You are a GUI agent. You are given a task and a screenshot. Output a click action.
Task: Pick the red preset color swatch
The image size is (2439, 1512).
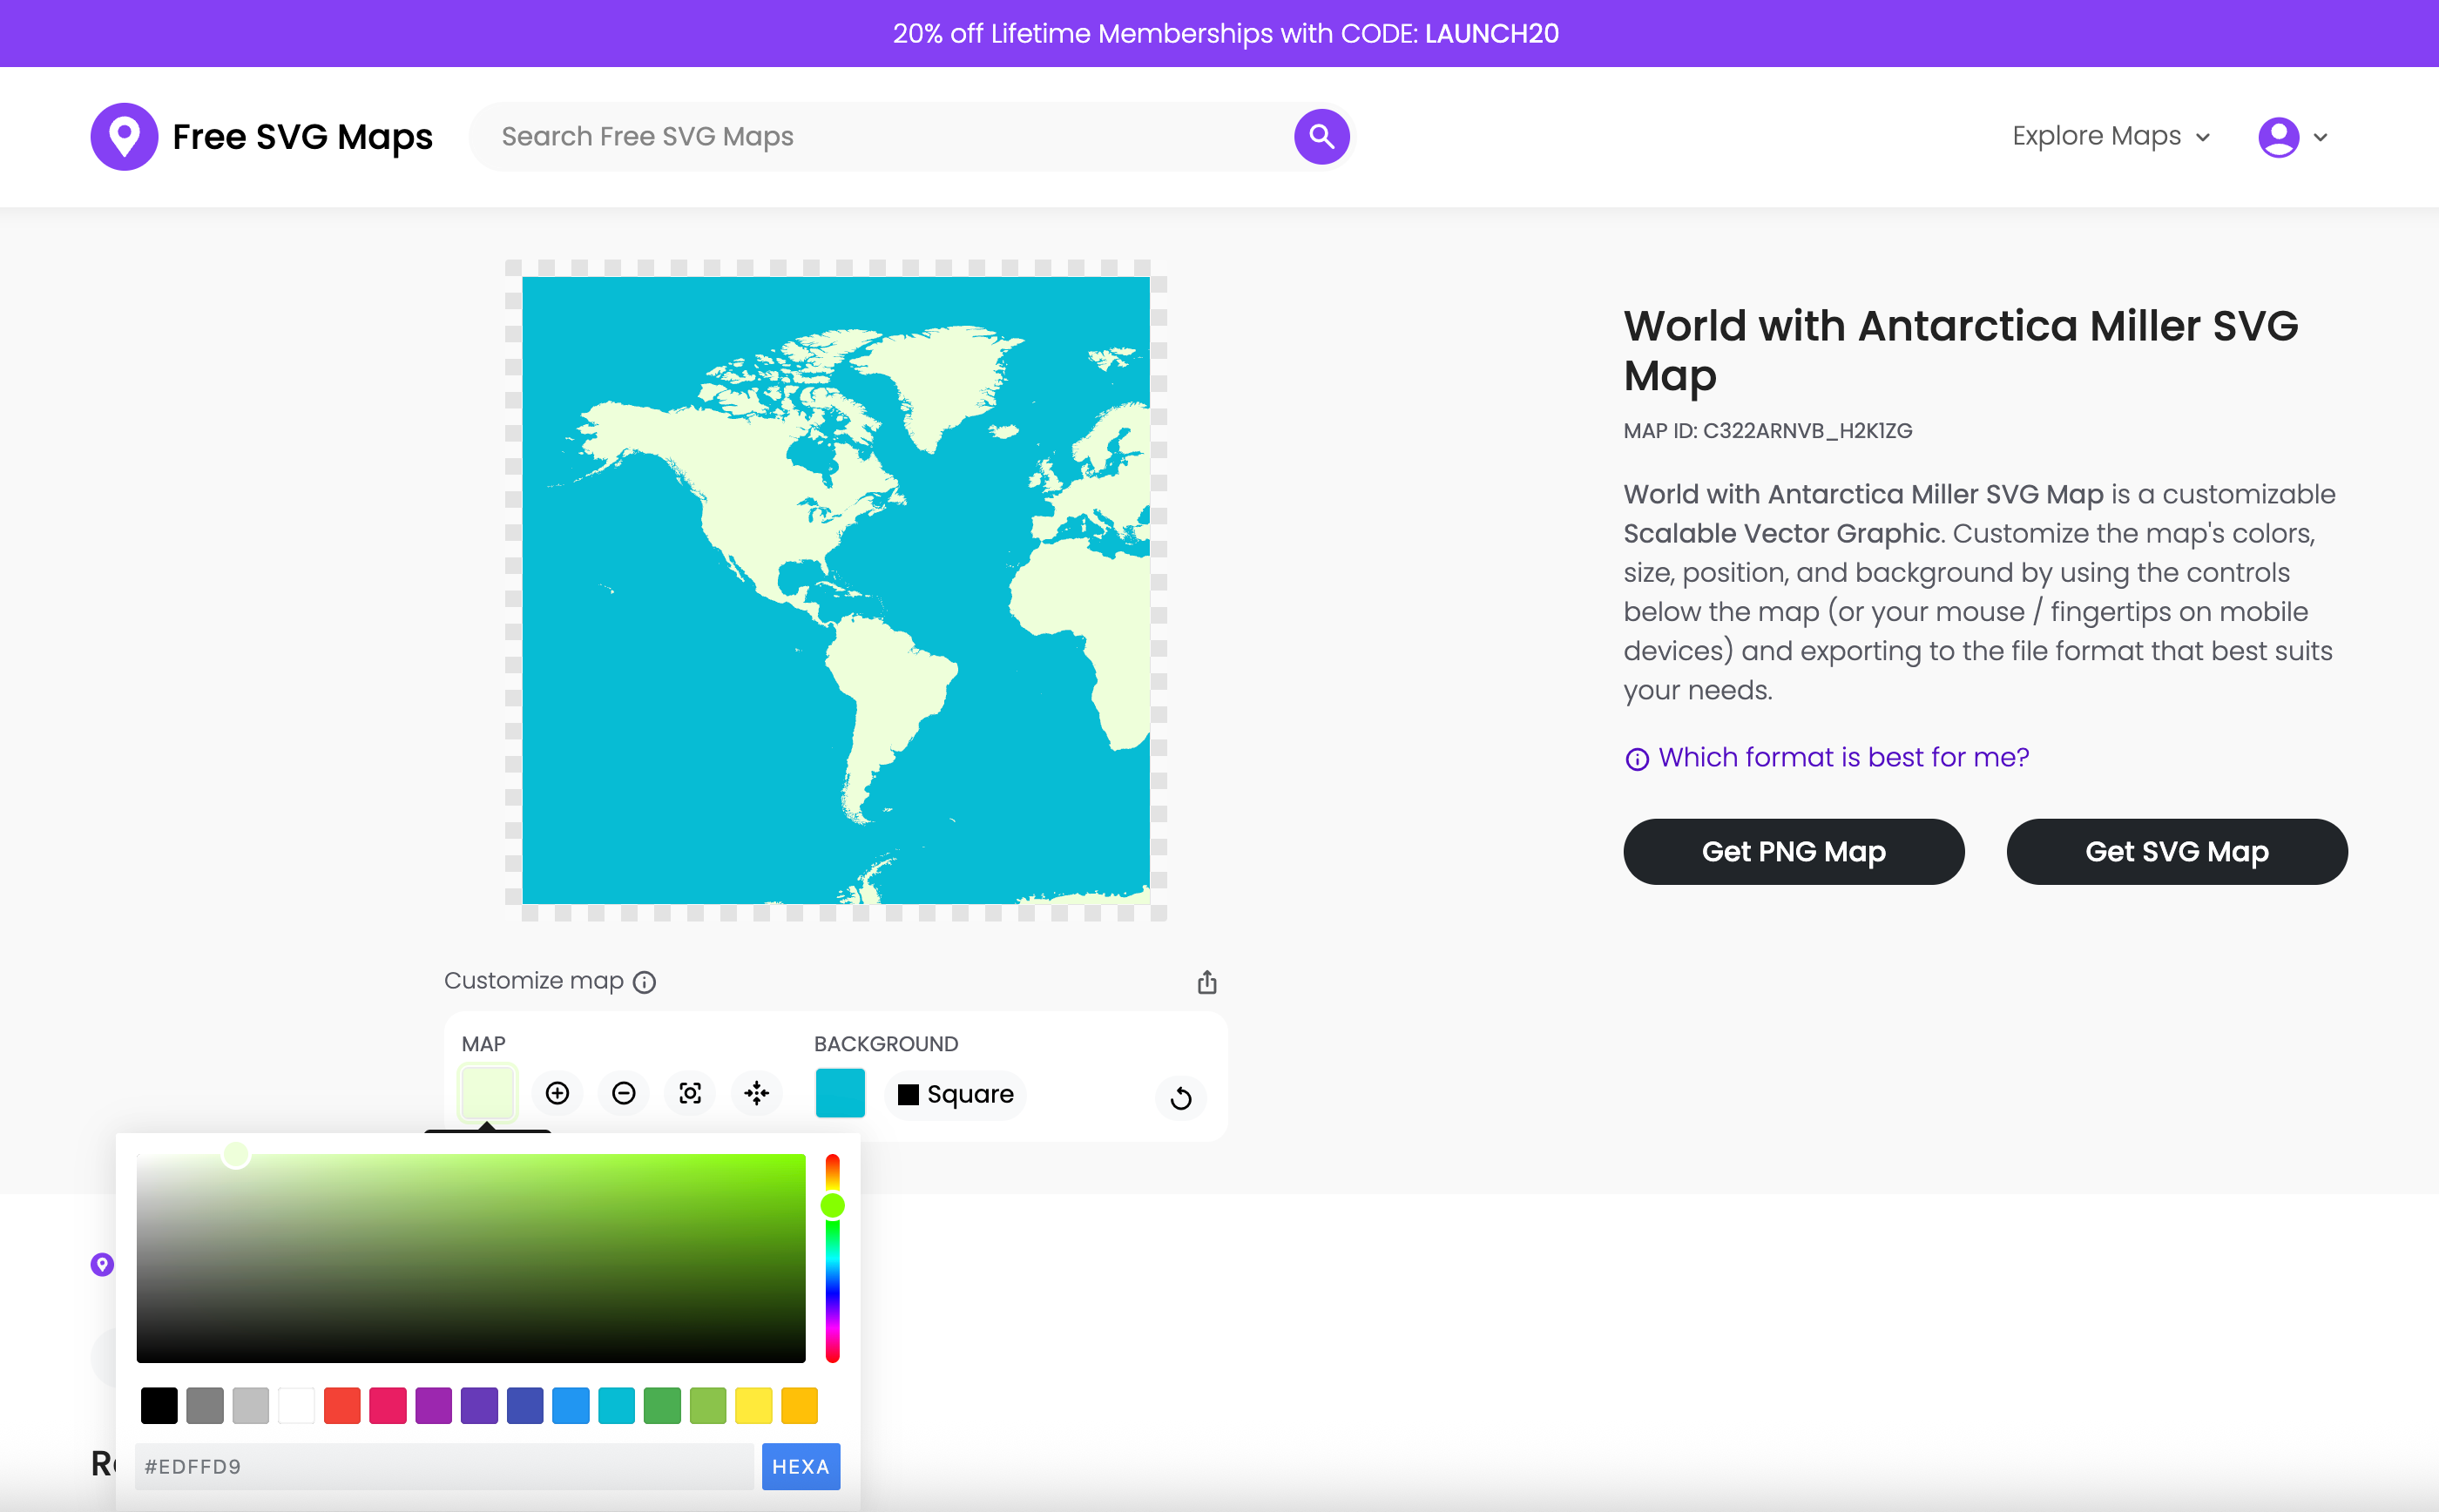coord(342,1404)
